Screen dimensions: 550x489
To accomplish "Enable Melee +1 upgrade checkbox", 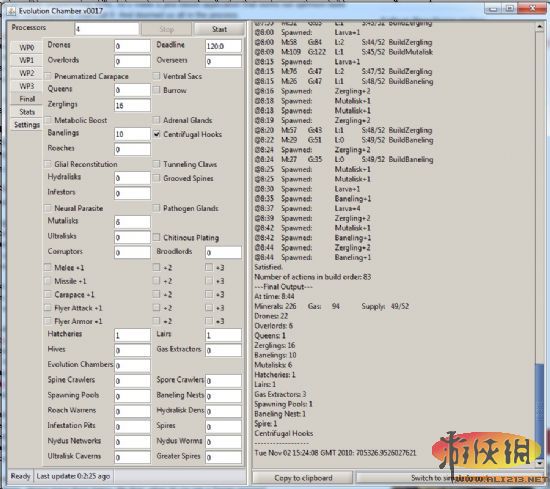I will 48,267.
